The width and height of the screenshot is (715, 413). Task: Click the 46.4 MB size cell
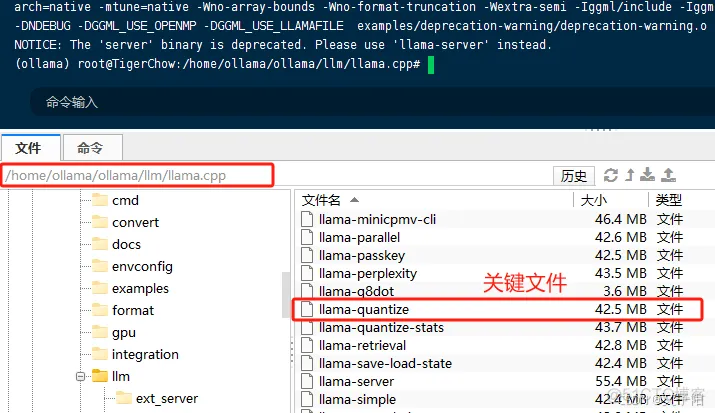point(620,219)
